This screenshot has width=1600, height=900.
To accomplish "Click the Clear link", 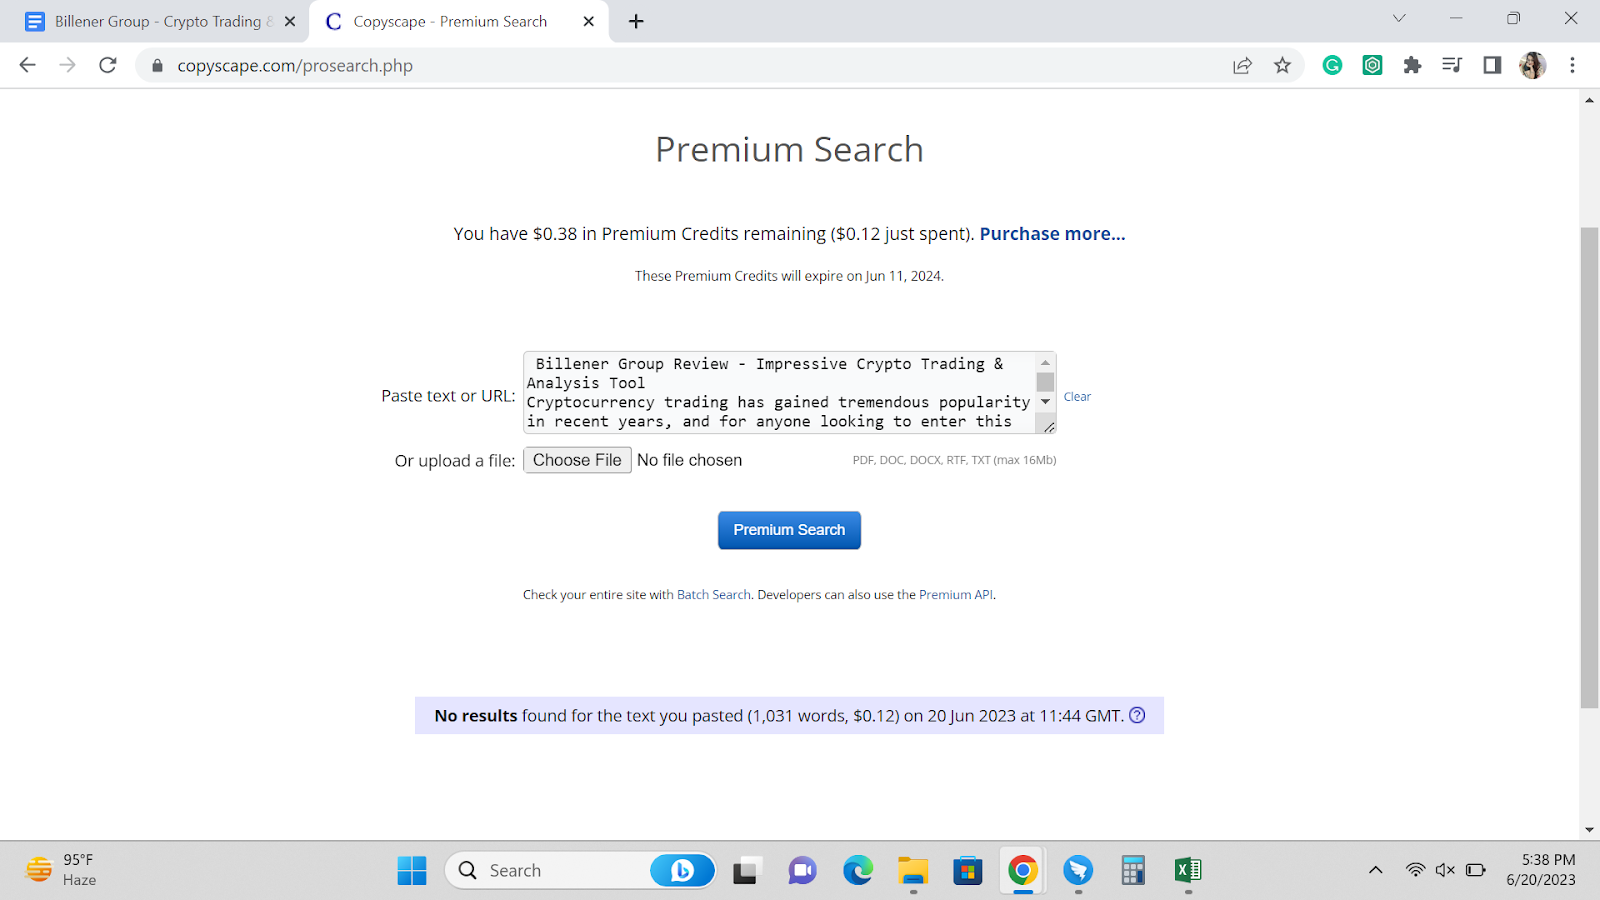I will (x=1077, y=397).
